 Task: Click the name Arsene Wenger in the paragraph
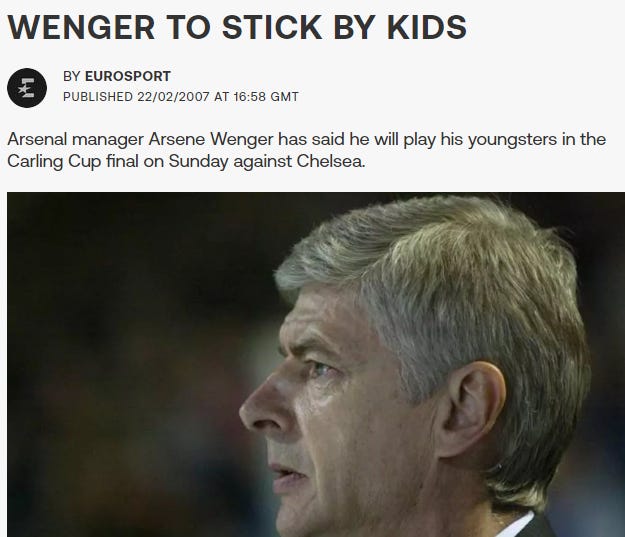[x=211, y=139]
